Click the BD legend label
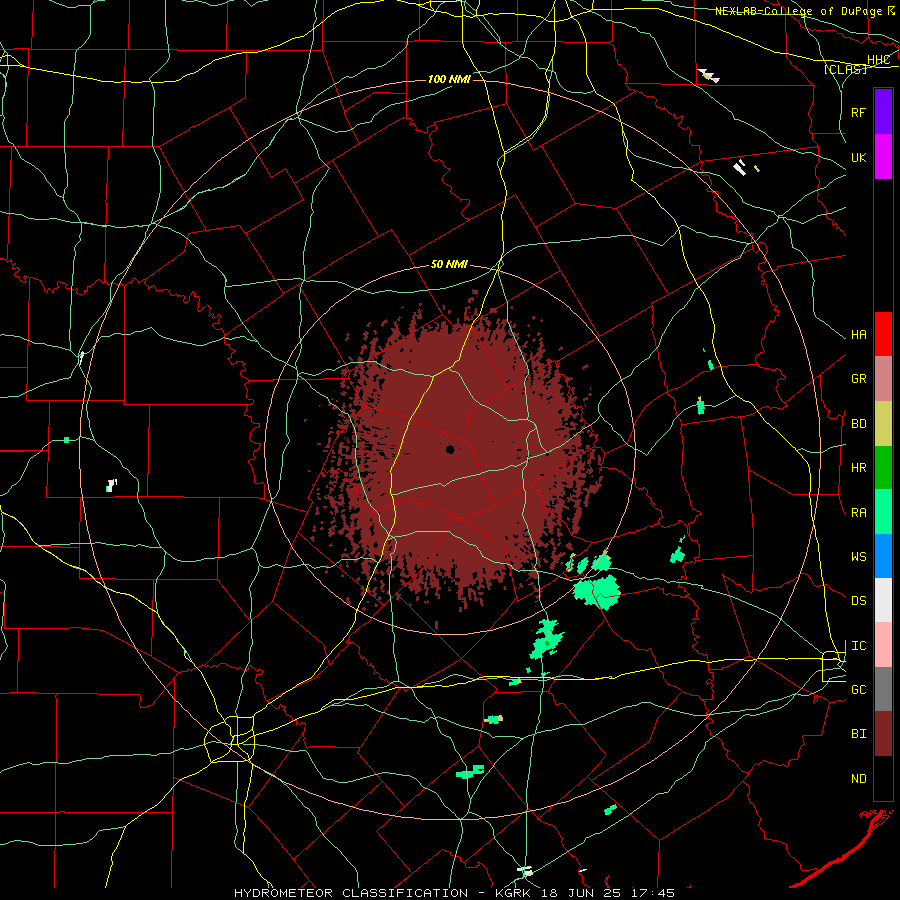Viewport: 900px width, 900px height. tap(858, 424)
